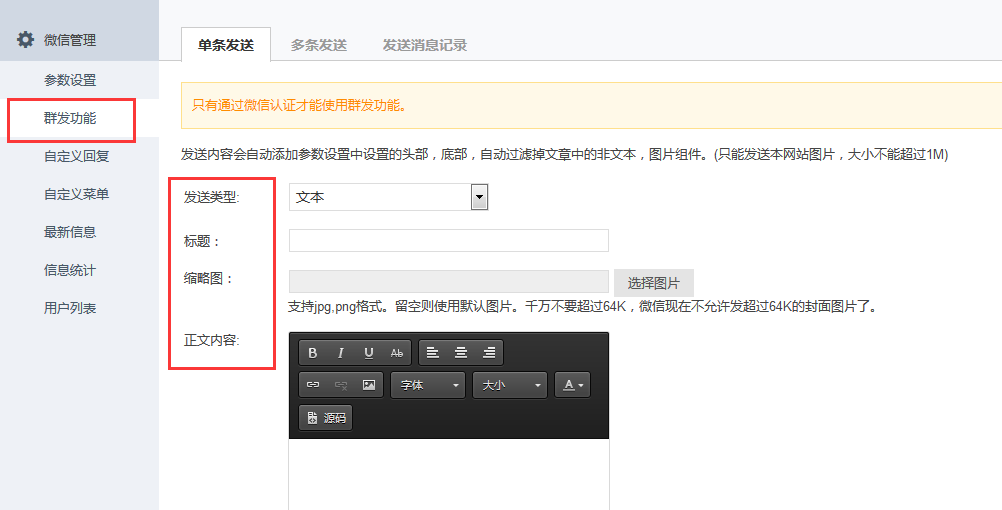Image resolution: width=1002 pixels, height=510 pixels.
Task: Click the 发送内容会自动添加 description text
Action: coord(565,155)
